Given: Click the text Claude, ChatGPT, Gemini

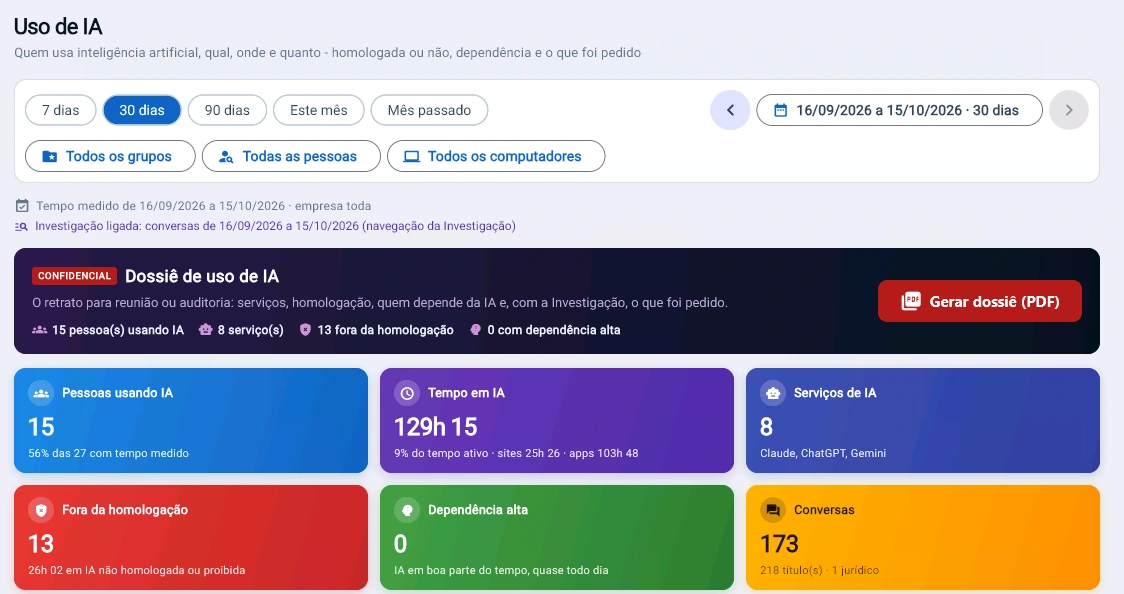Looking at the screenshot, I should (x=823, y=454).
